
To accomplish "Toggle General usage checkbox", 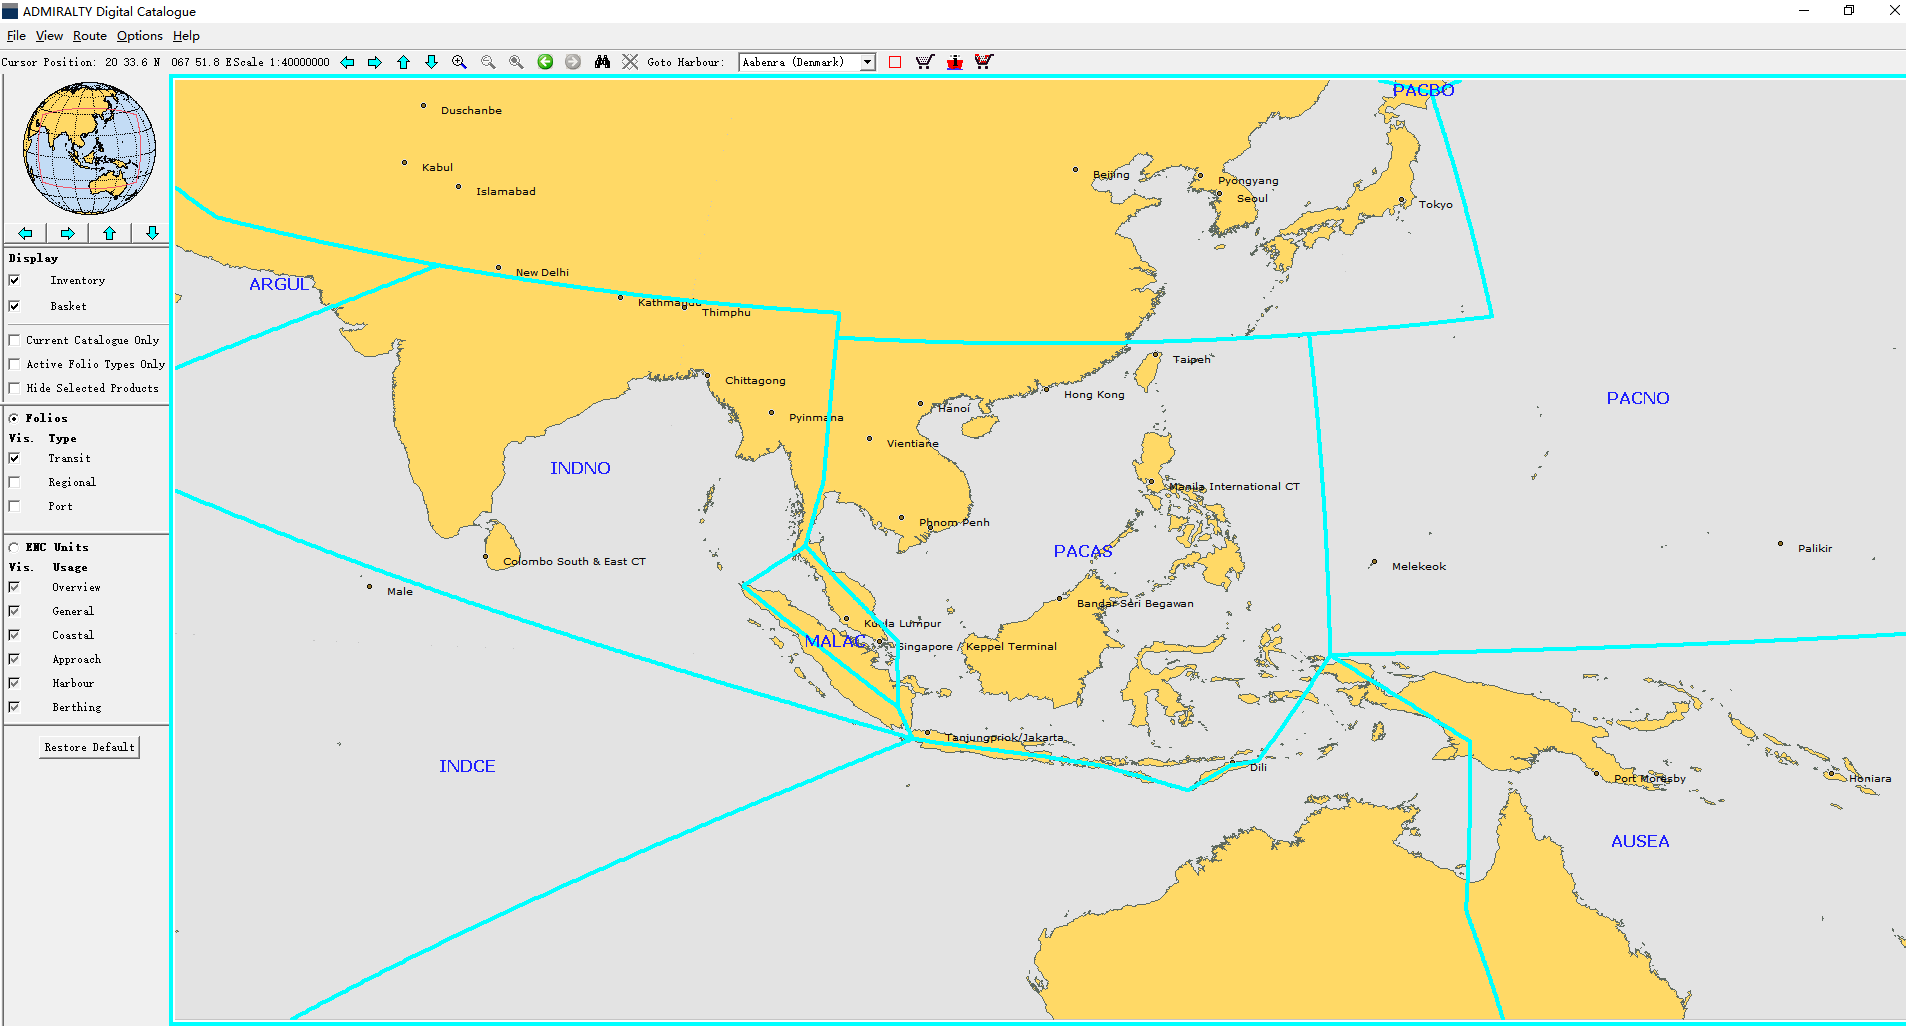I will (x=14, y=611).
